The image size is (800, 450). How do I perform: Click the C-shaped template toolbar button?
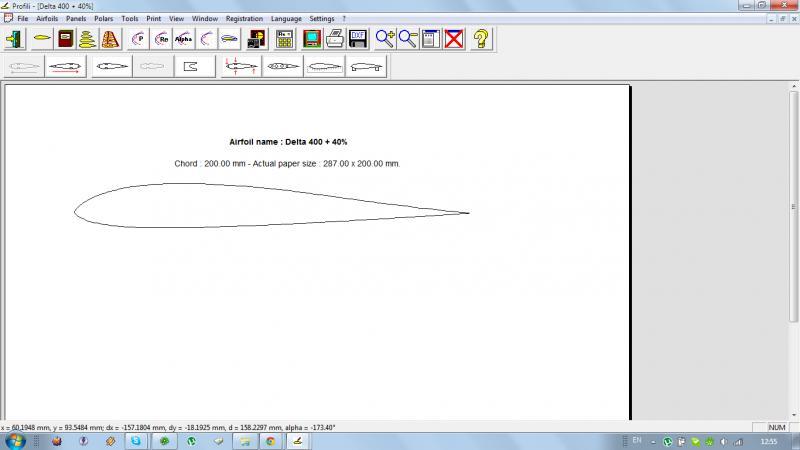[x=194, y=67]
